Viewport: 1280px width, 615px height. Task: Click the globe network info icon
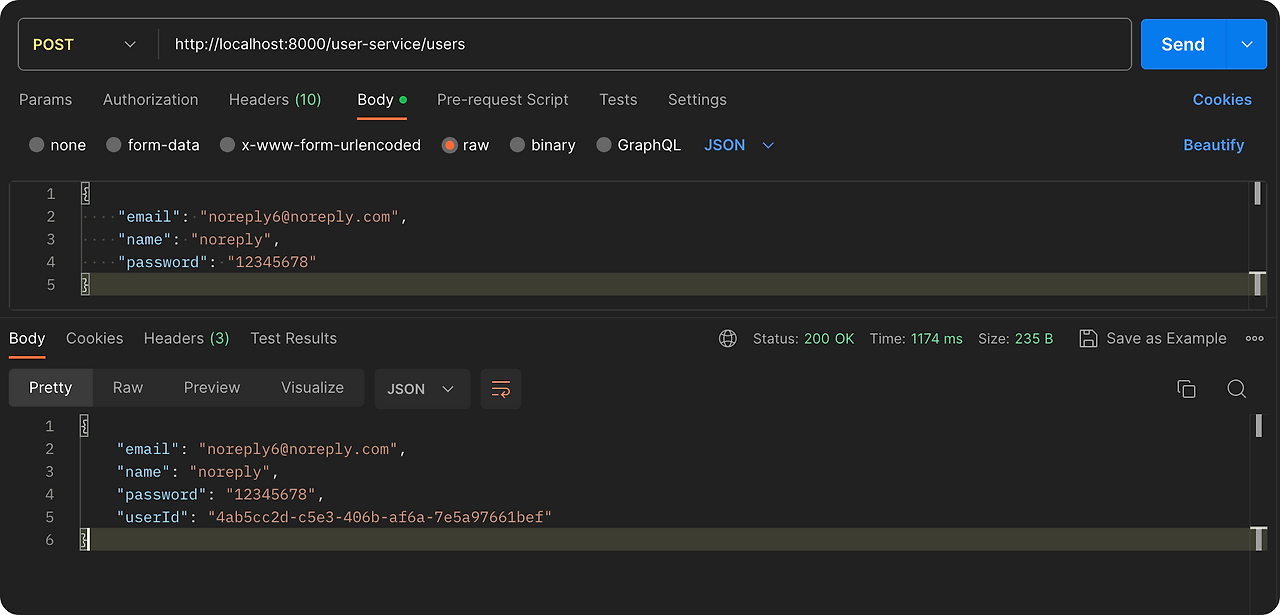tap(728, 339)
